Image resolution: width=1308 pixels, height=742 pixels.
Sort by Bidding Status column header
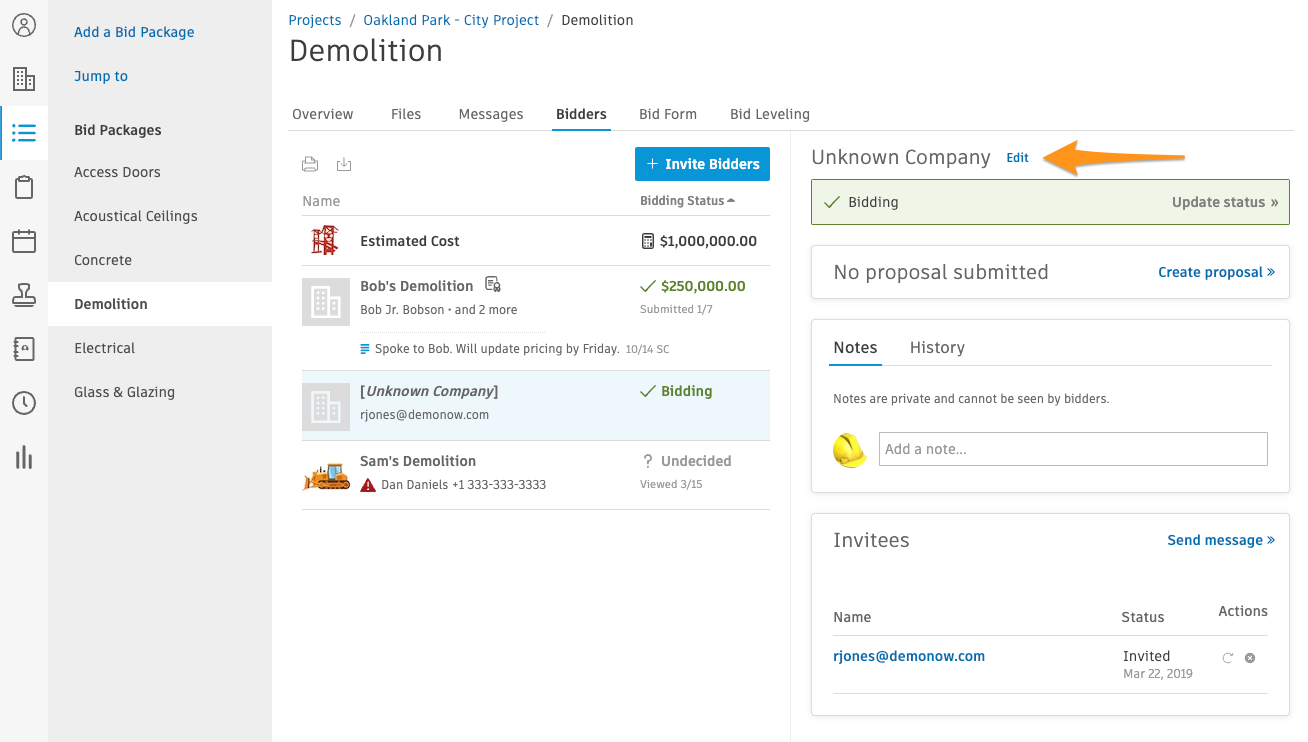(687, 201)
